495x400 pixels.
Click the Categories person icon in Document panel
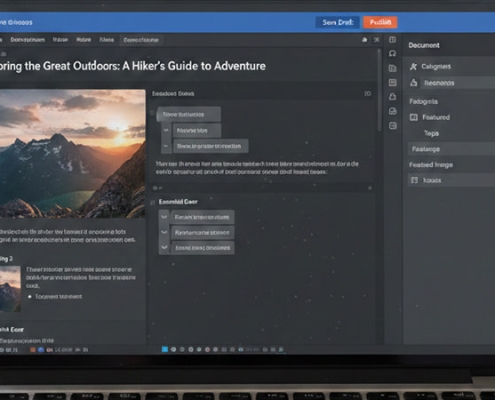413,67
